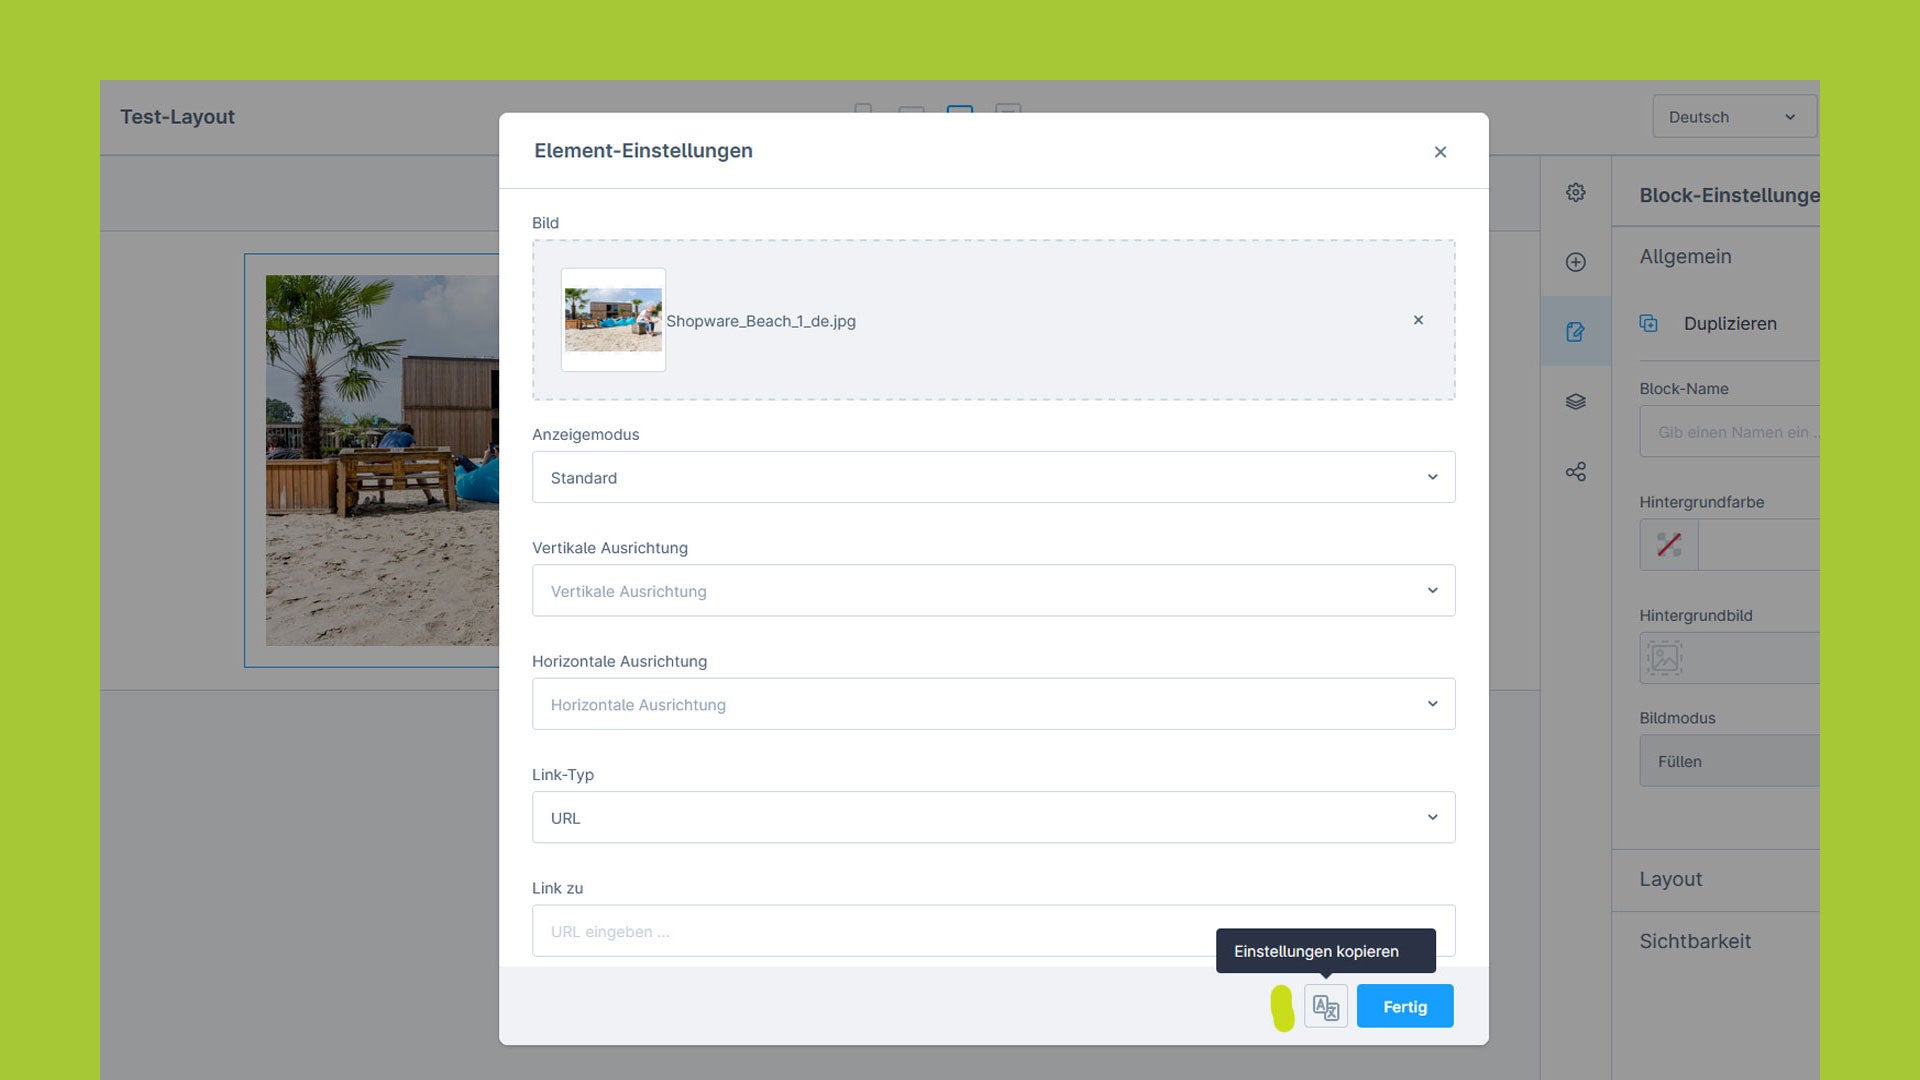Focus the Link zu URL input field
This screenshot has width=1920, height=1080.
click(x=993, y=931)
